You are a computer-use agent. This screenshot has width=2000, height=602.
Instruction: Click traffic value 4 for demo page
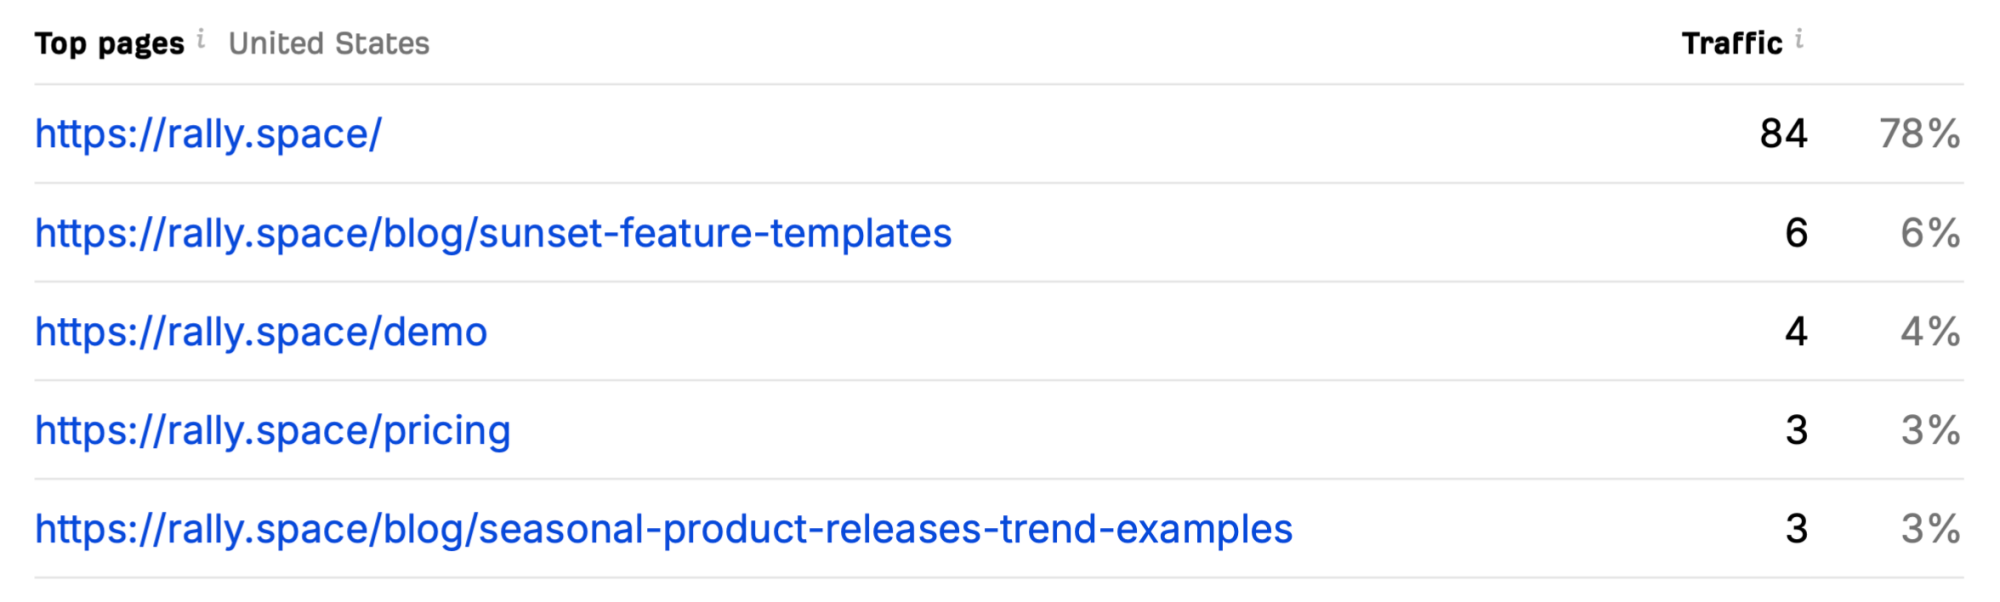1797,331
